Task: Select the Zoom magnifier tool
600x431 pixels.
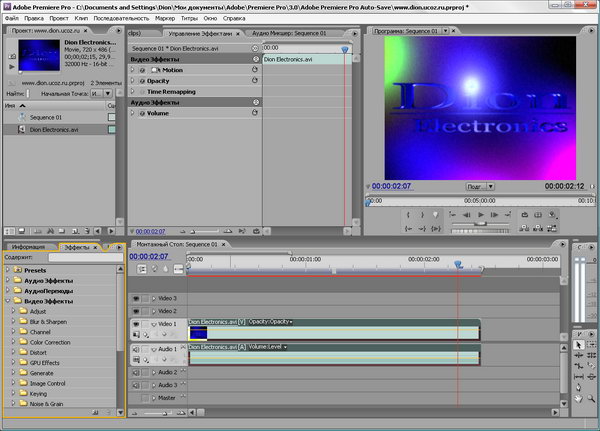Action: [591, 398]
